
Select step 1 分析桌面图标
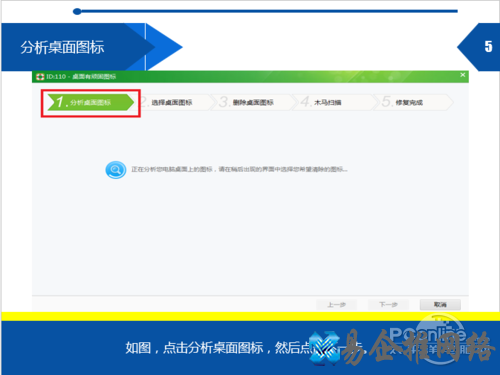(91, 102)
